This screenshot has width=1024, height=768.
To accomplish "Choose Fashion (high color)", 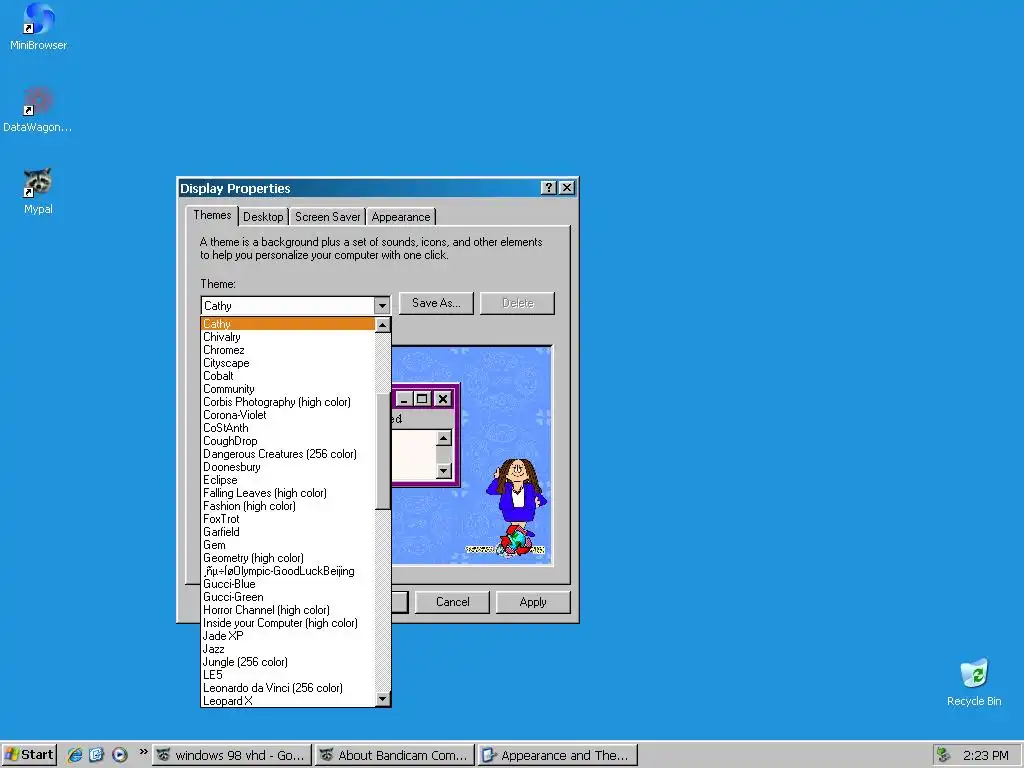I will (x=288, y=506).
